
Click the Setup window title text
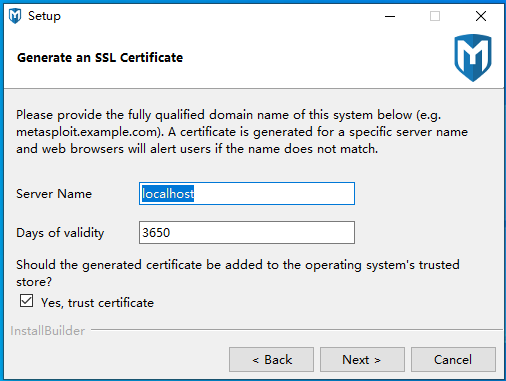pos(44,16)
